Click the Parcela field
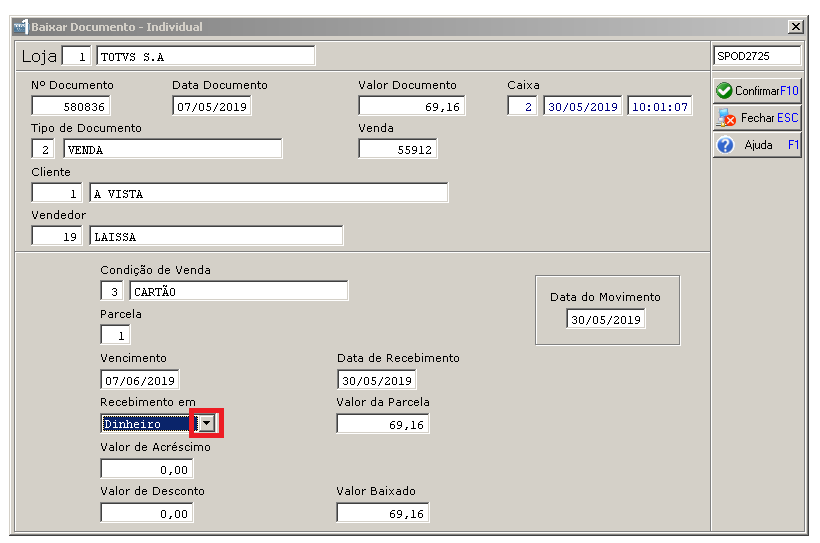This screenshot has width=820, height=543. click(x=115, y=335)
